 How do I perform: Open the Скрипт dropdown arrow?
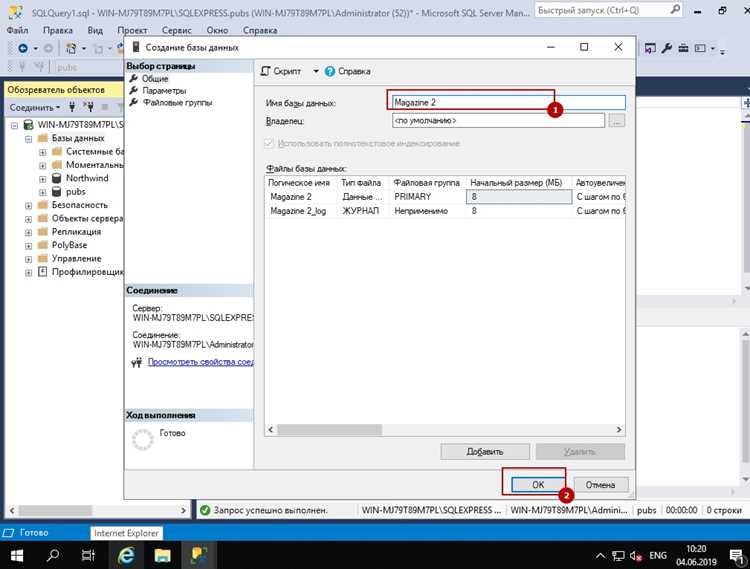(316, 71)
